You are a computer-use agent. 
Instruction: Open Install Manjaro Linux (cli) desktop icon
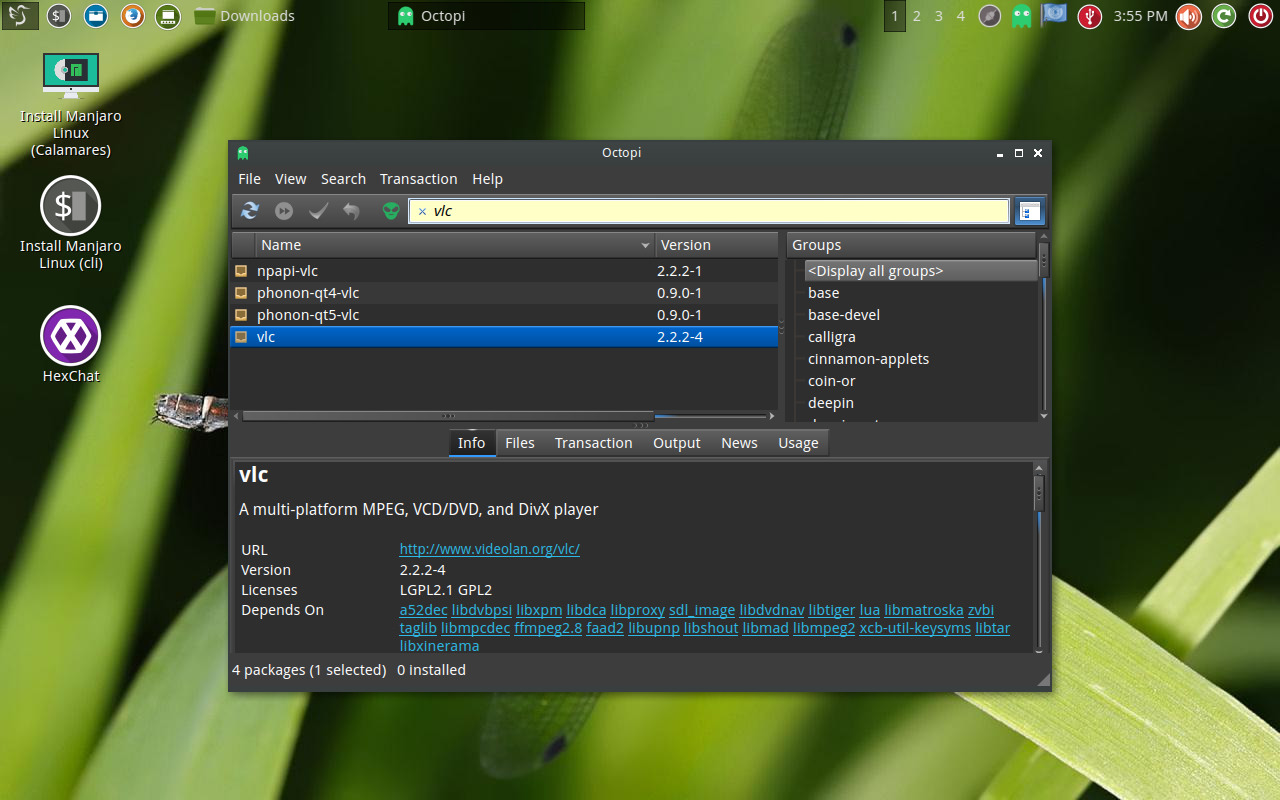(71, 224)
